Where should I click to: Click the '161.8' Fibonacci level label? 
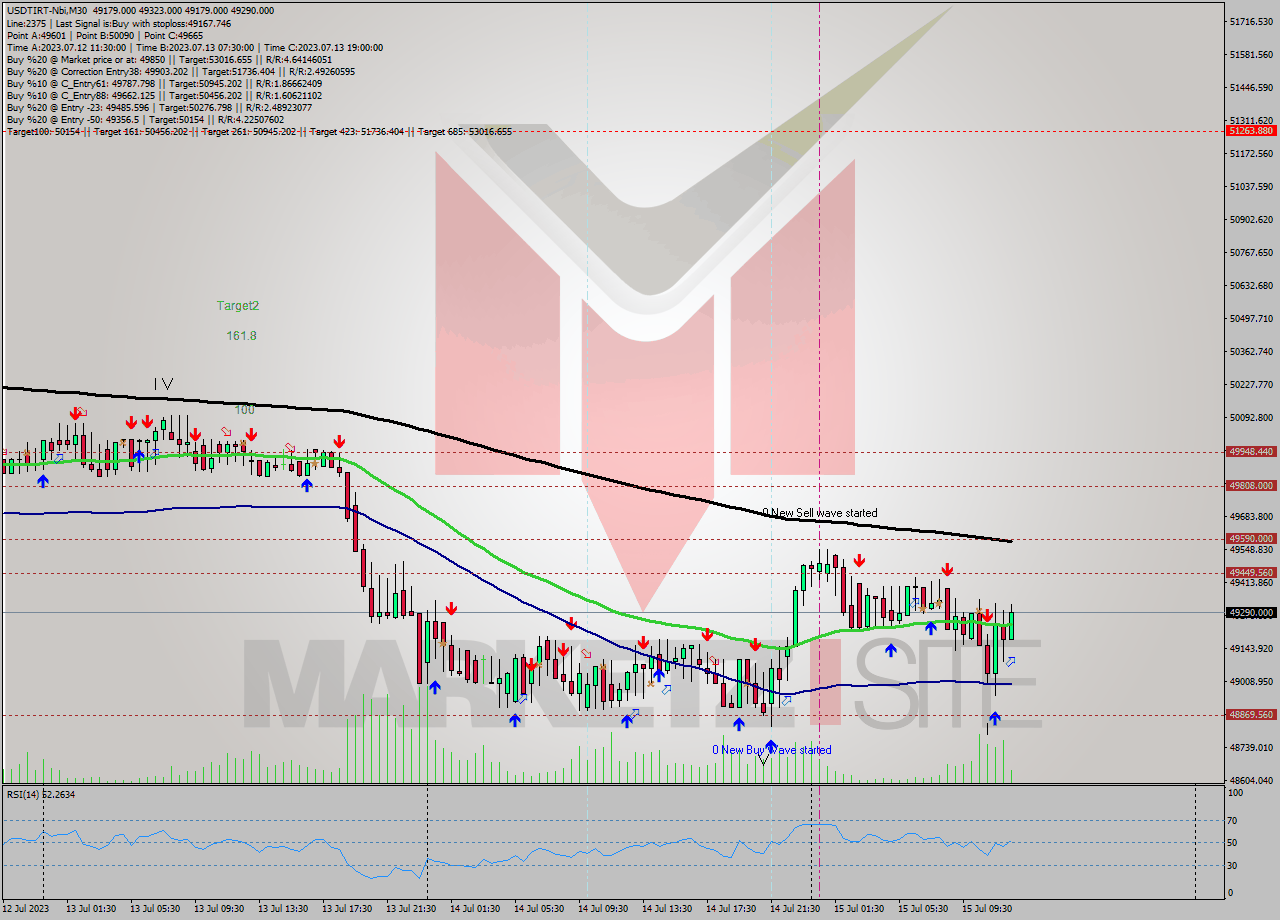[x=241, y=335]
